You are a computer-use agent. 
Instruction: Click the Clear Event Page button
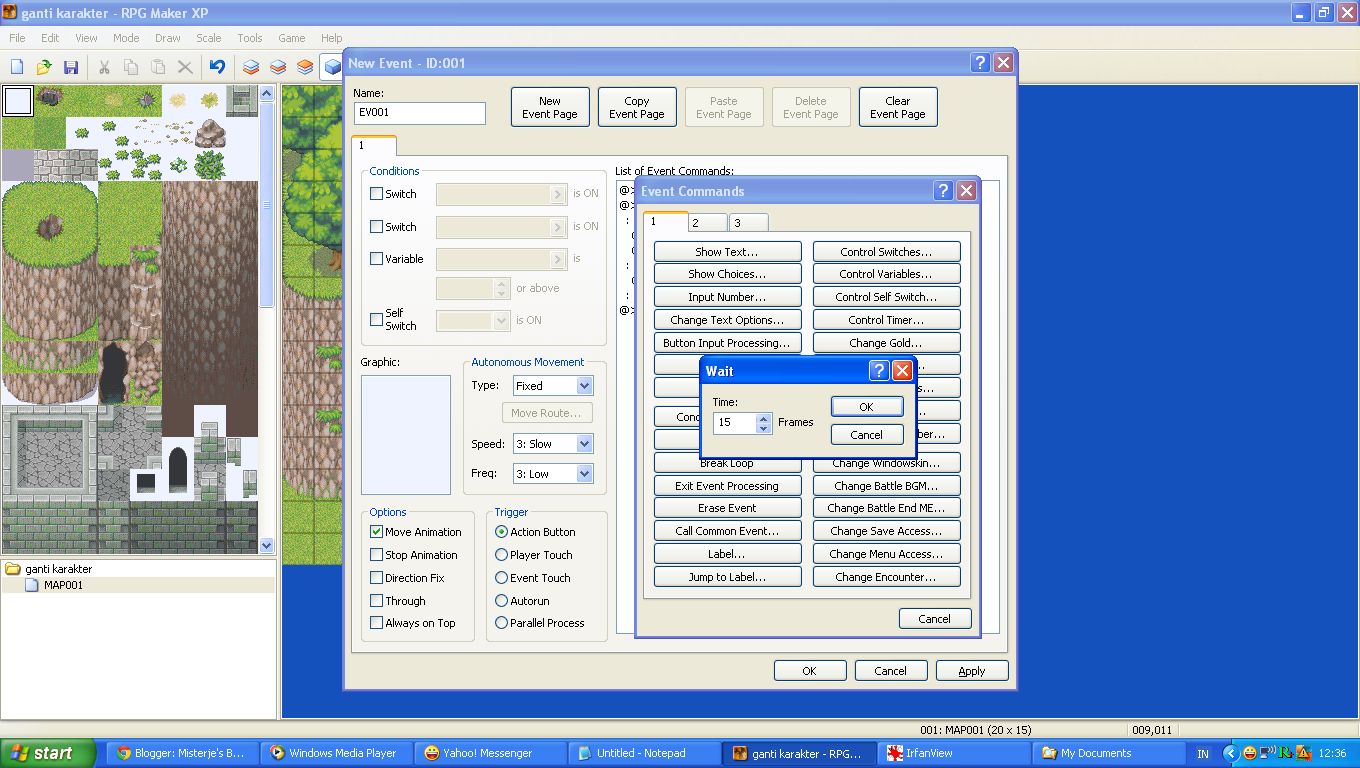point(896,106)
